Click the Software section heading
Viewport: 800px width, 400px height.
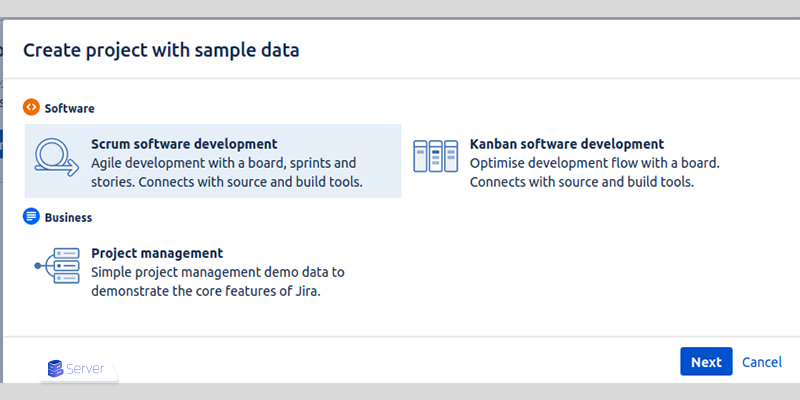point(69,108)
